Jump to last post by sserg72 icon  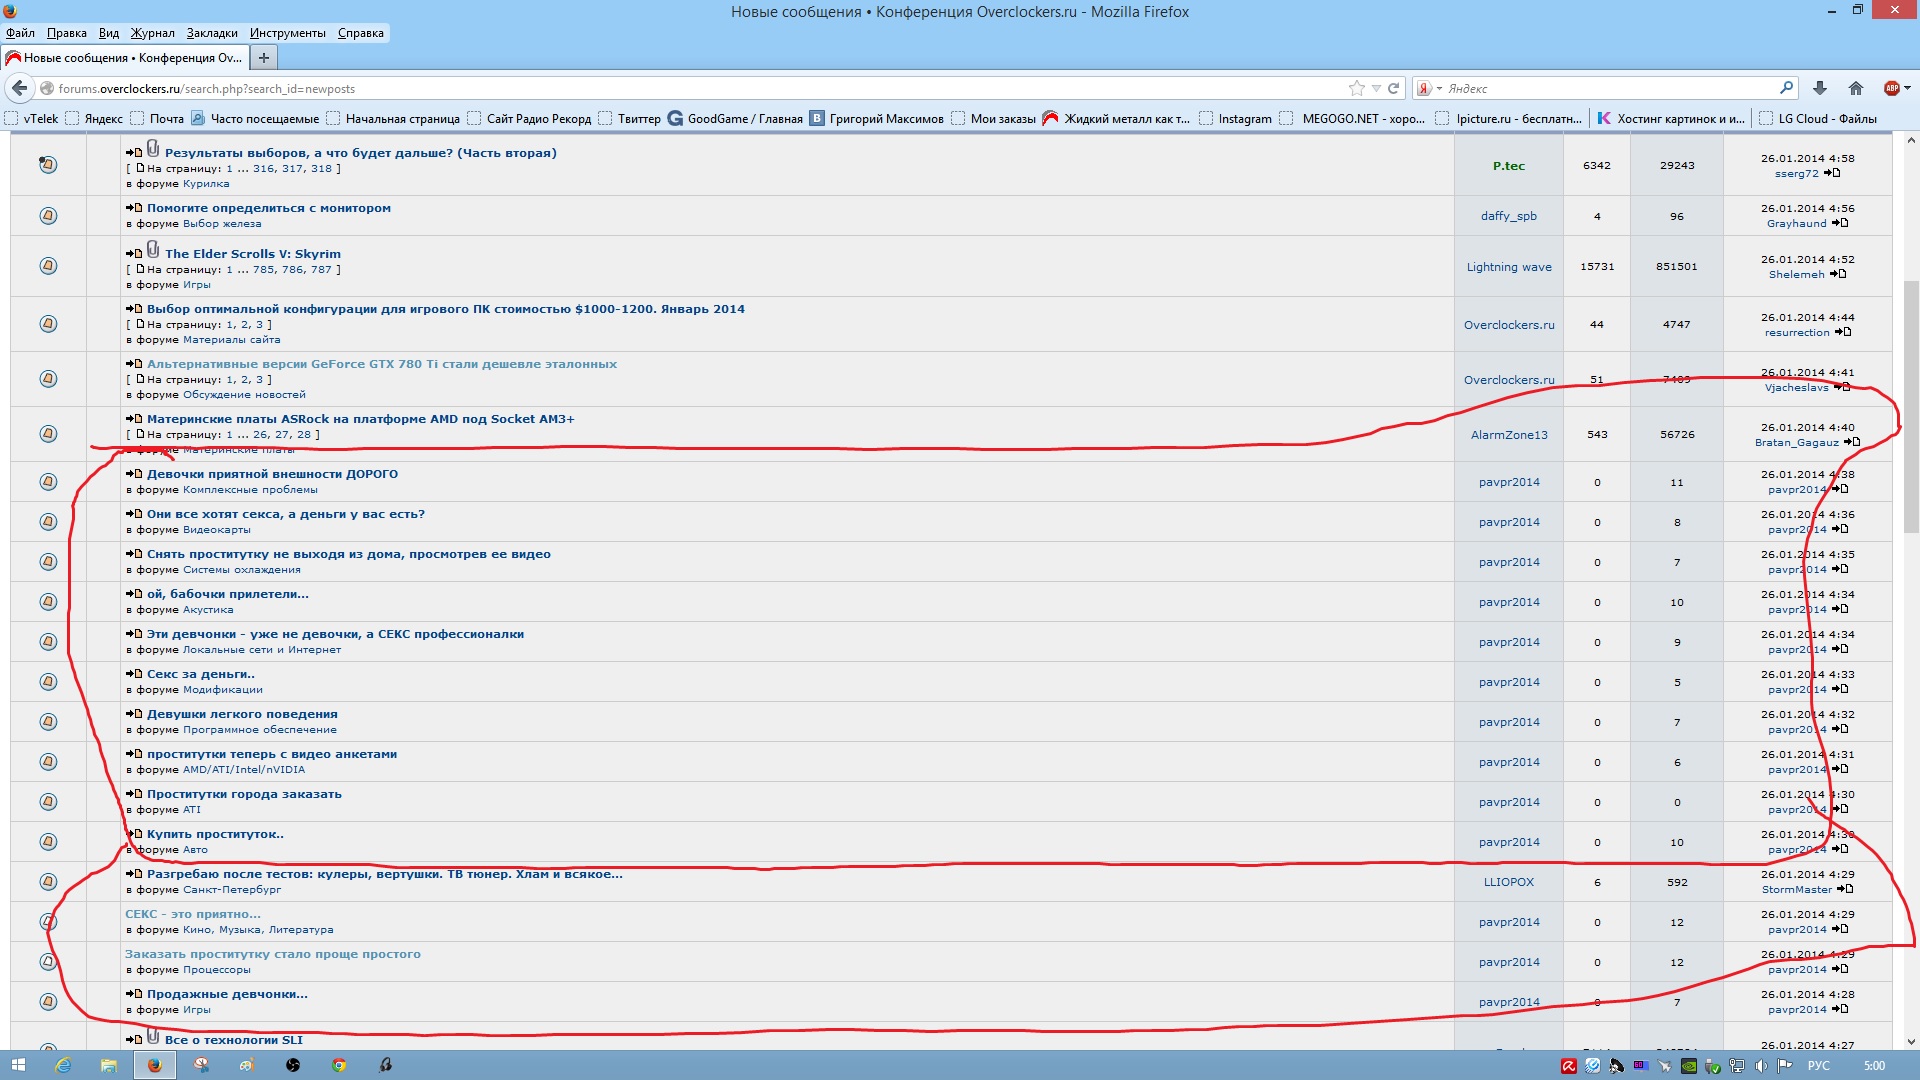tap(1832, 173)
